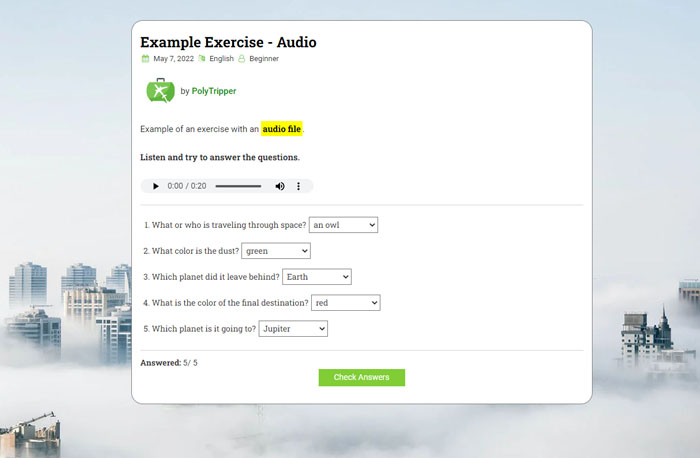
Task: Click the calendar icon beside the date
Action: [145, 59]
